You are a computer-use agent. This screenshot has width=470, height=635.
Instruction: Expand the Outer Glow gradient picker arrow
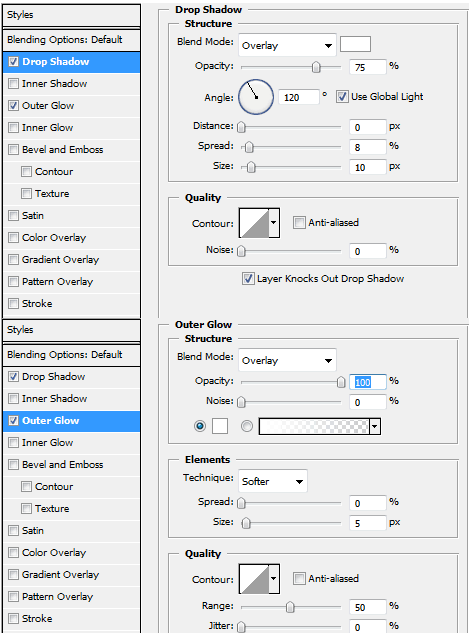point(375,426)
